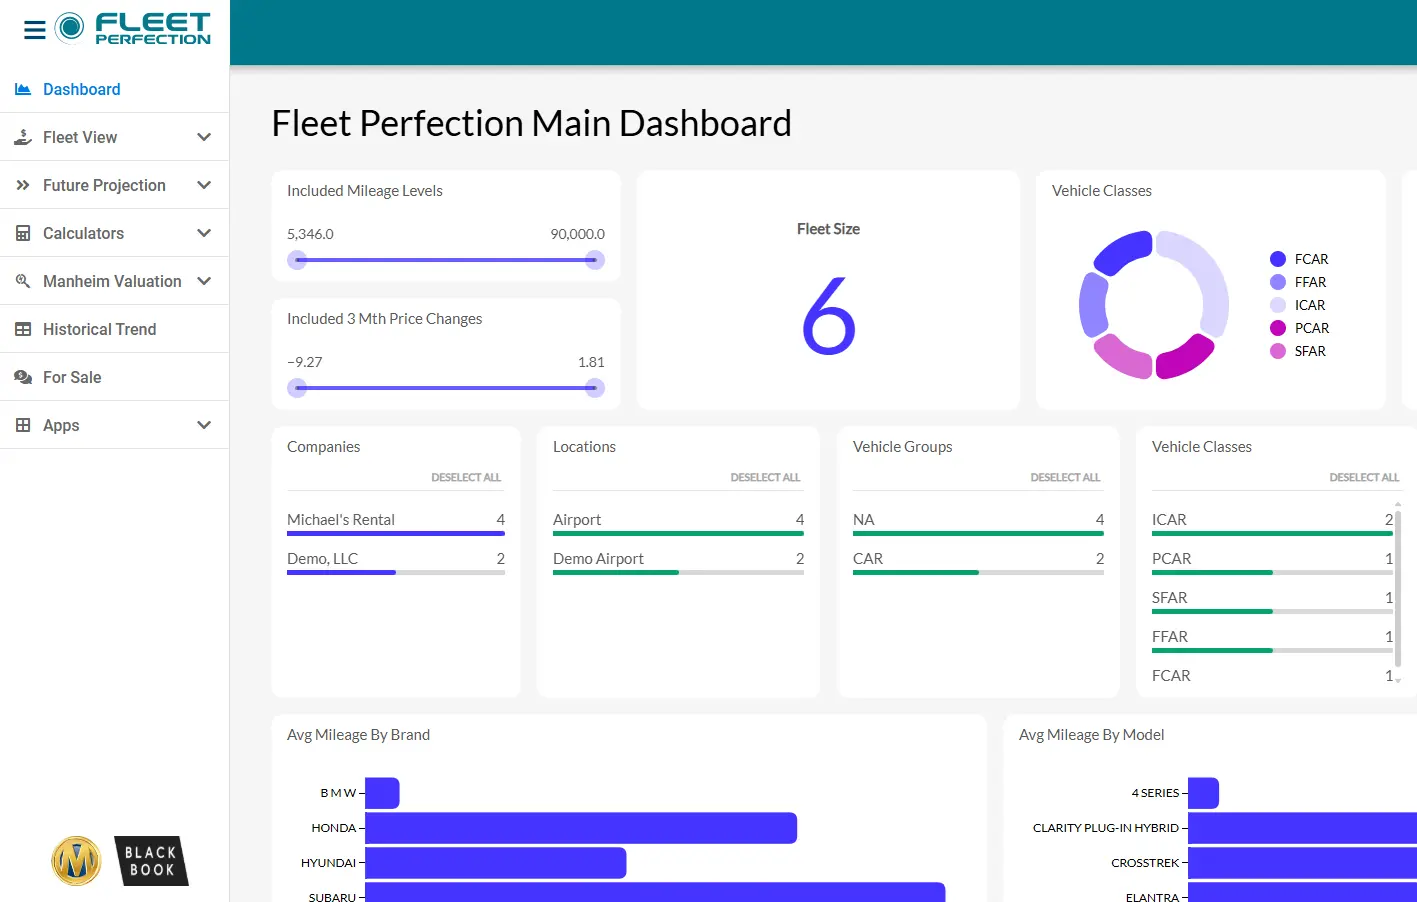The height and width of the screenshot is (902, 1417).
Task: Toggle SFAR vehicle class filter
Action: pyautogui.click(x=1272, y=600)
